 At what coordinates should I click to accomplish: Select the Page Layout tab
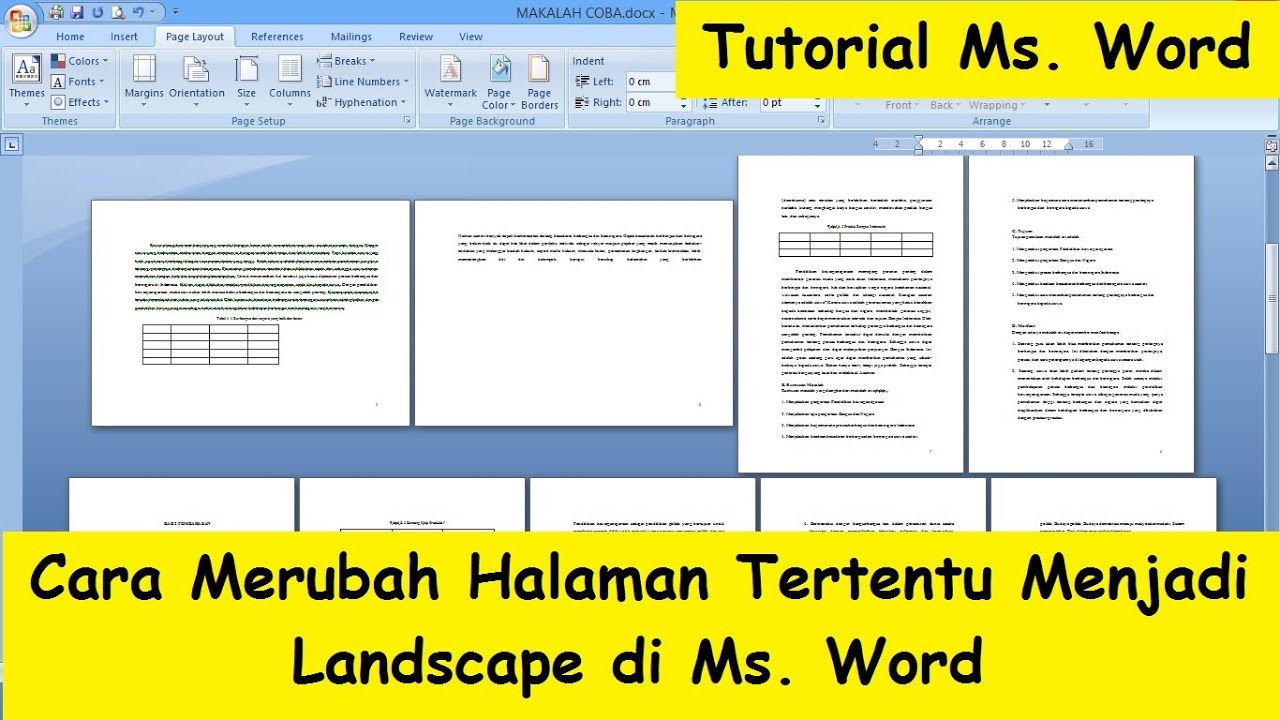(195, 37)
